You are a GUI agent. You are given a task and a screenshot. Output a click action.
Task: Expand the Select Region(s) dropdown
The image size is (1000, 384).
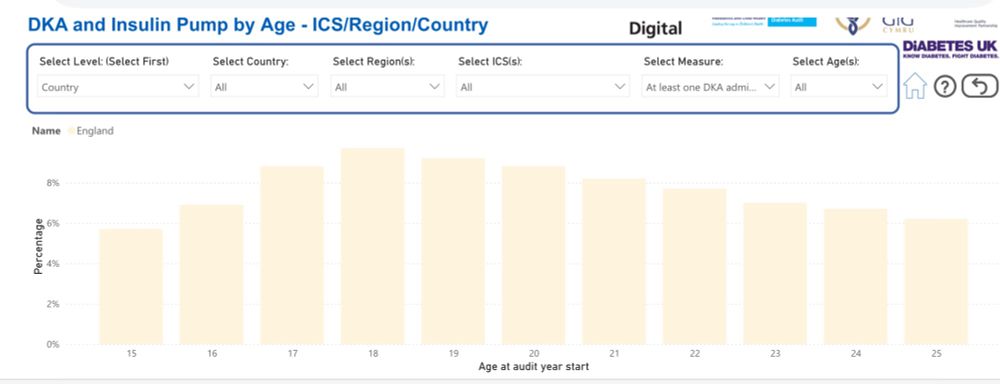[387, 87]
